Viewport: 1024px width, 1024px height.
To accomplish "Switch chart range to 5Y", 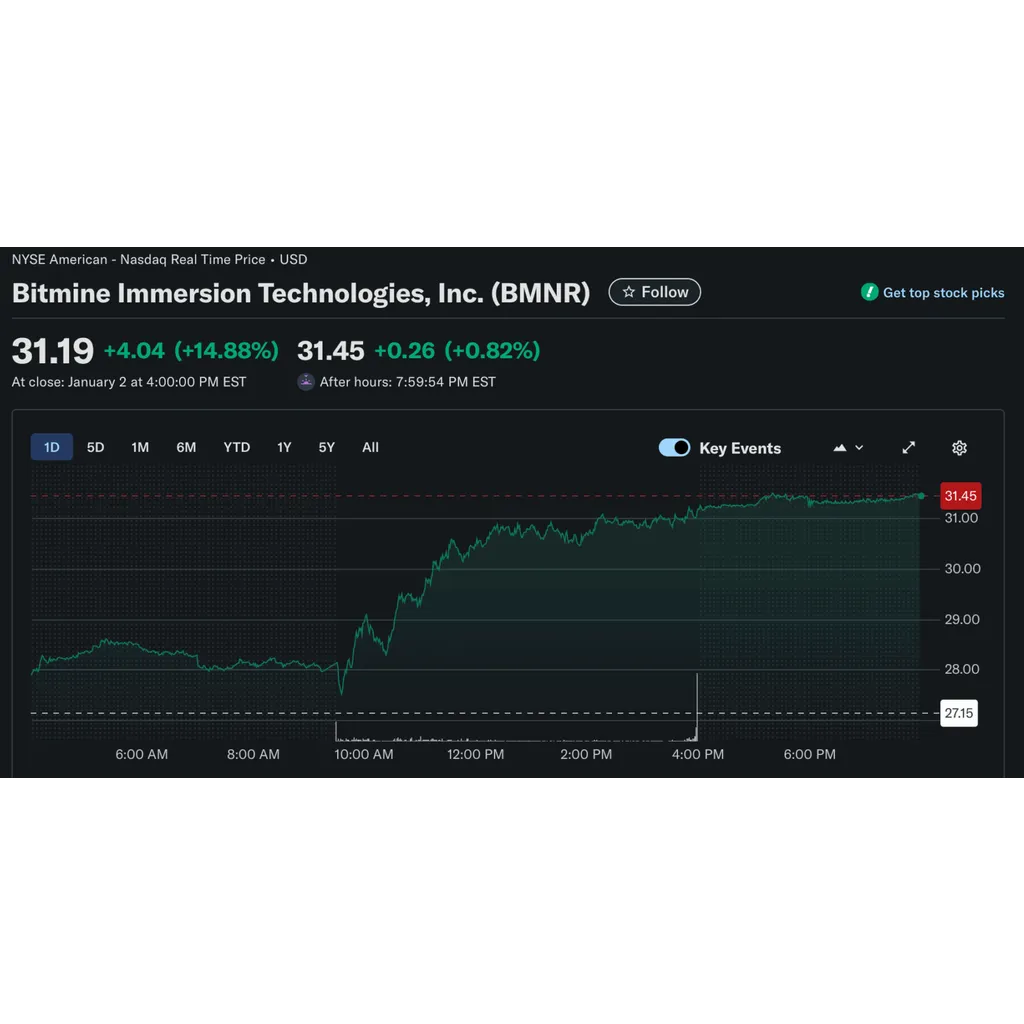I will 327,447.
